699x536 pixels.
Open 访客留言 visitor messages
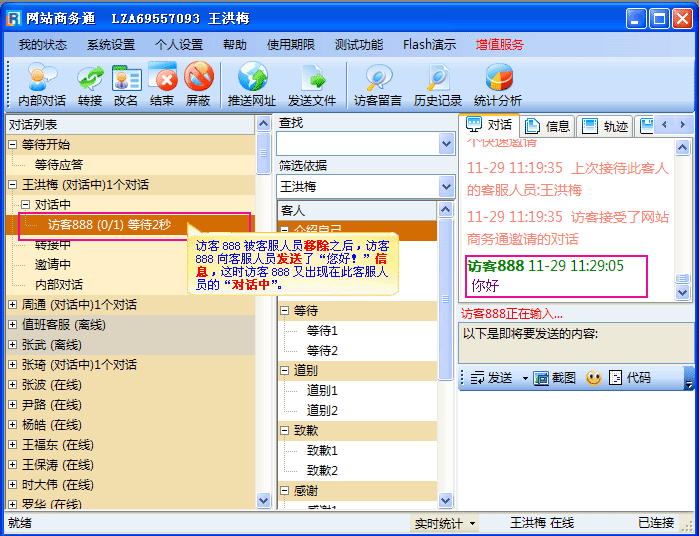(x=378, y=77)
